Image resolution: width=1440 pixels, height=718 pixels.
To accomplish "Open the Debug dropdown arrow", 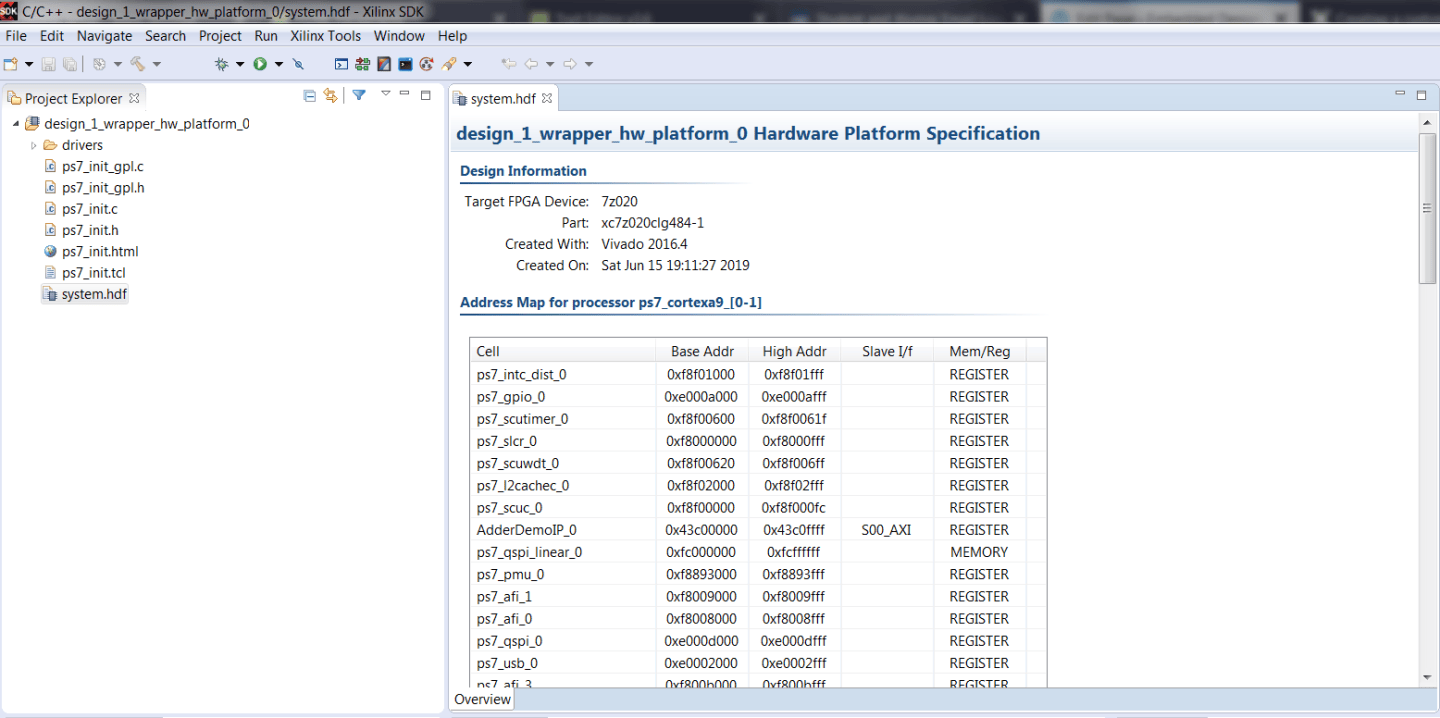I will coord(240,64).
